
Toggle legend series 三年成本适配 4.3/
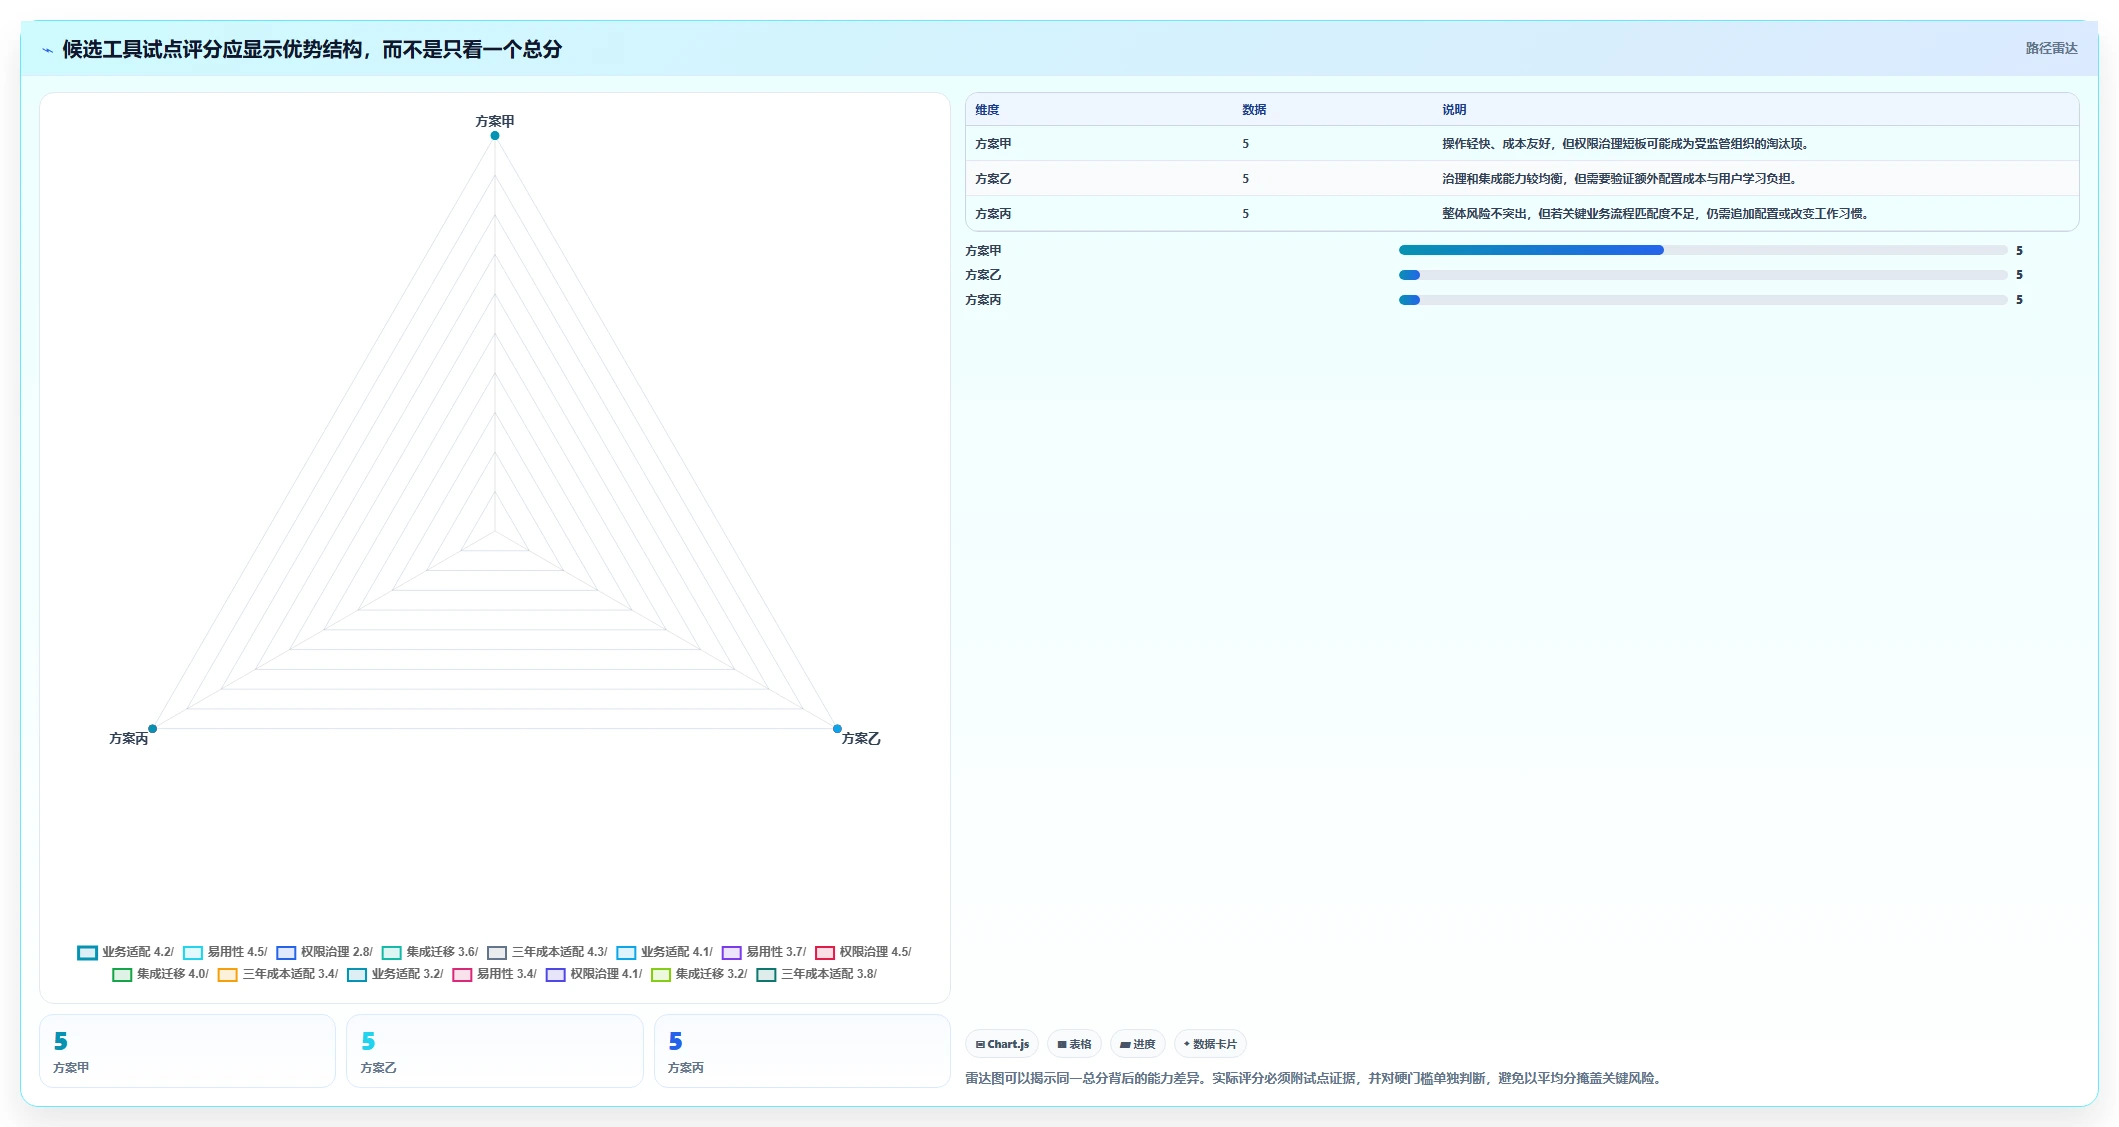(x=547, y=952)
